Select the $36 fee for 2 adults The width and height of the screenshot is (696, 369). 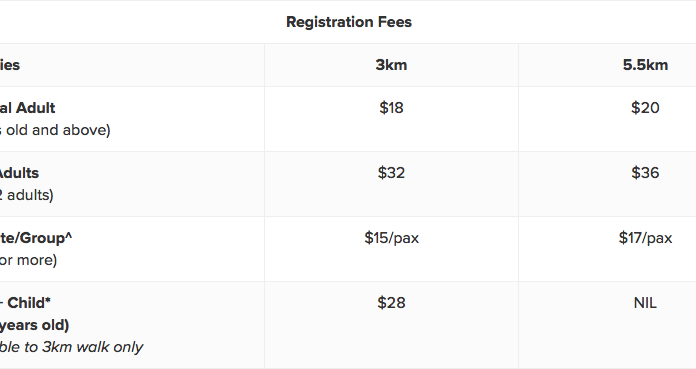(645, 172)
